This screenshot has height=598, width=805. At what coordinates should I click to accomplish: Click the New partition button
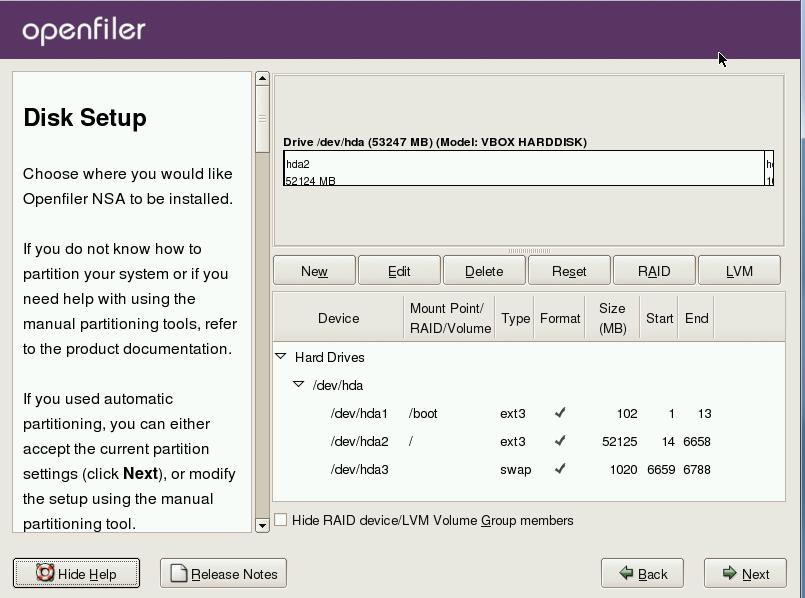[x=314, y=271]
